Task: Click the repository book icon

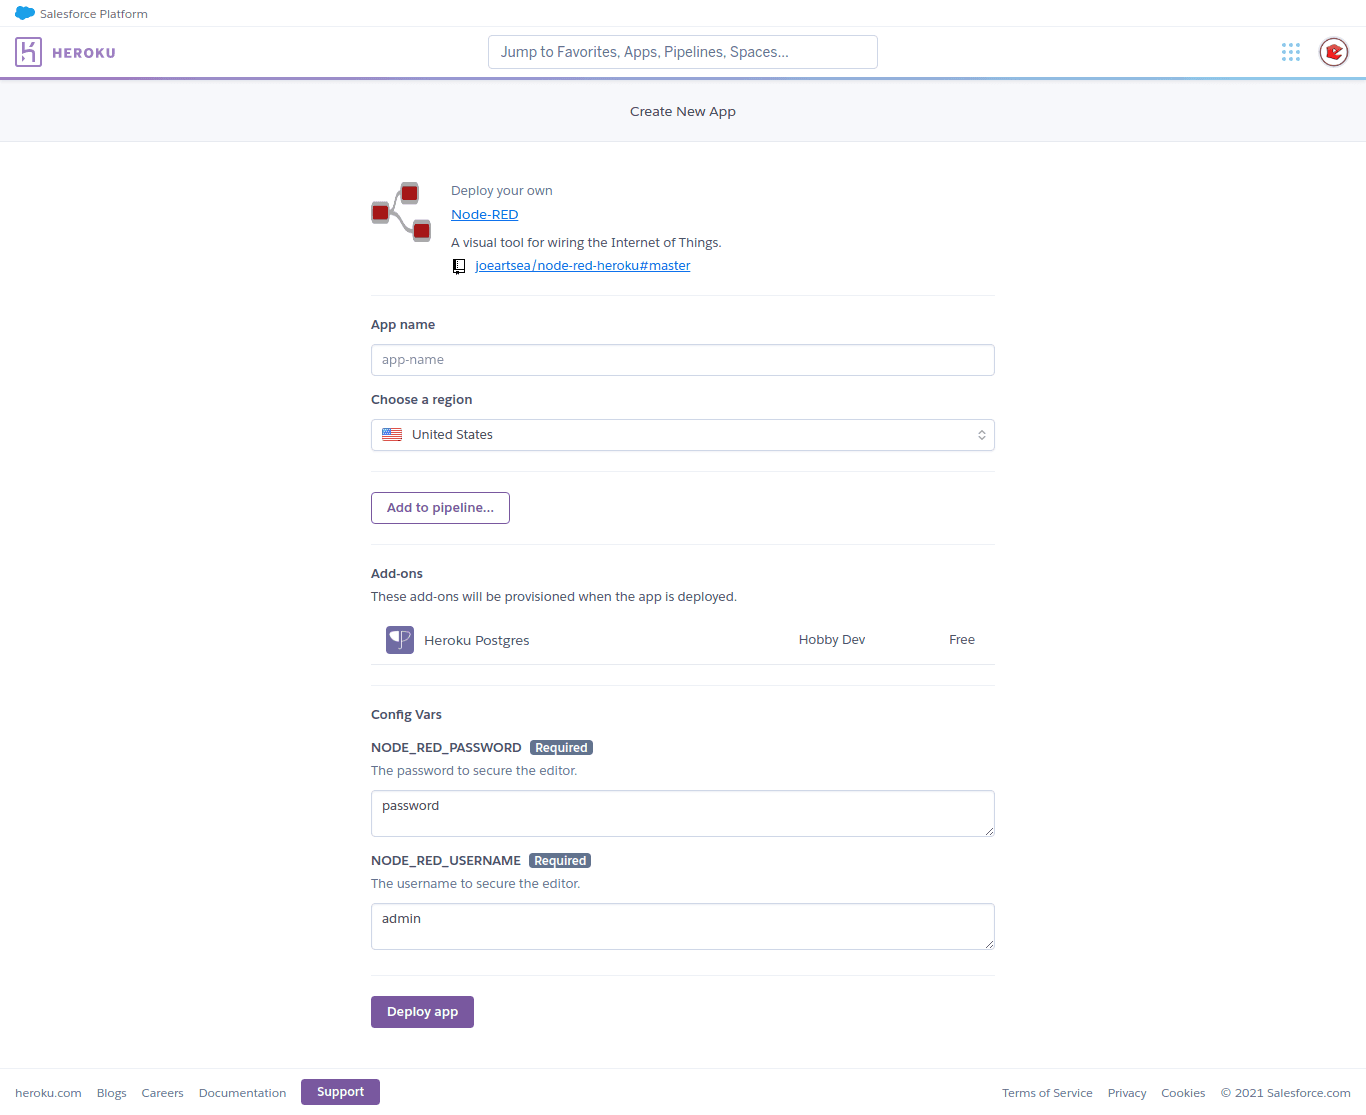Action: (x=459, y=266)
